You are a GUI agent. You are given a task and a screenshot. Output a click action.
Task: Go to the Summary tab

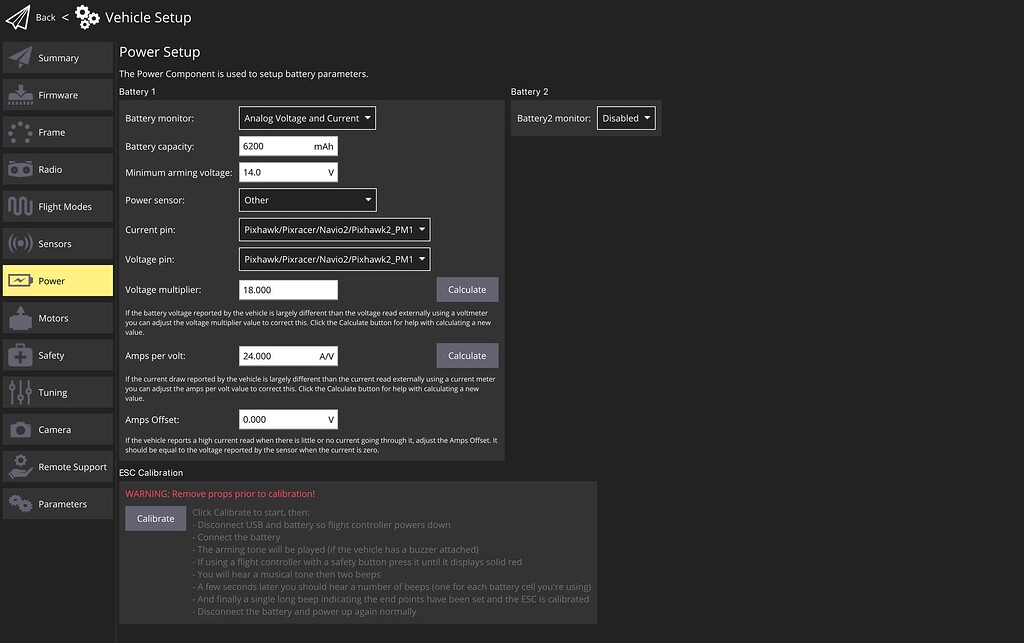point(58,58)
